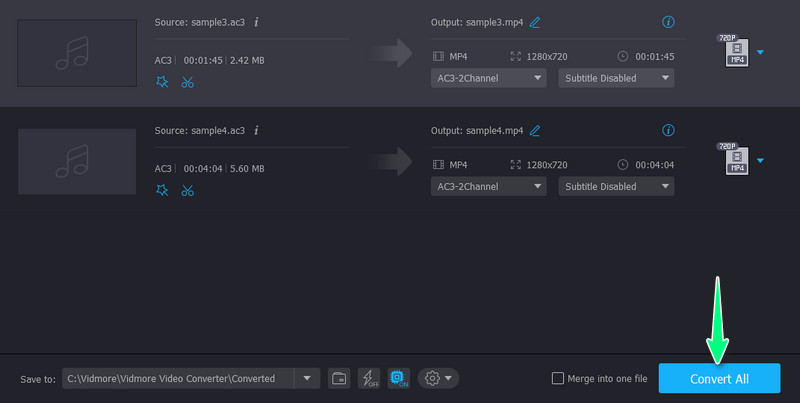Image resolution: width=800 pixels, height=403 pixels.
Task: Select the sample3.ac3 music thumbnail
Action: [77, 52]
